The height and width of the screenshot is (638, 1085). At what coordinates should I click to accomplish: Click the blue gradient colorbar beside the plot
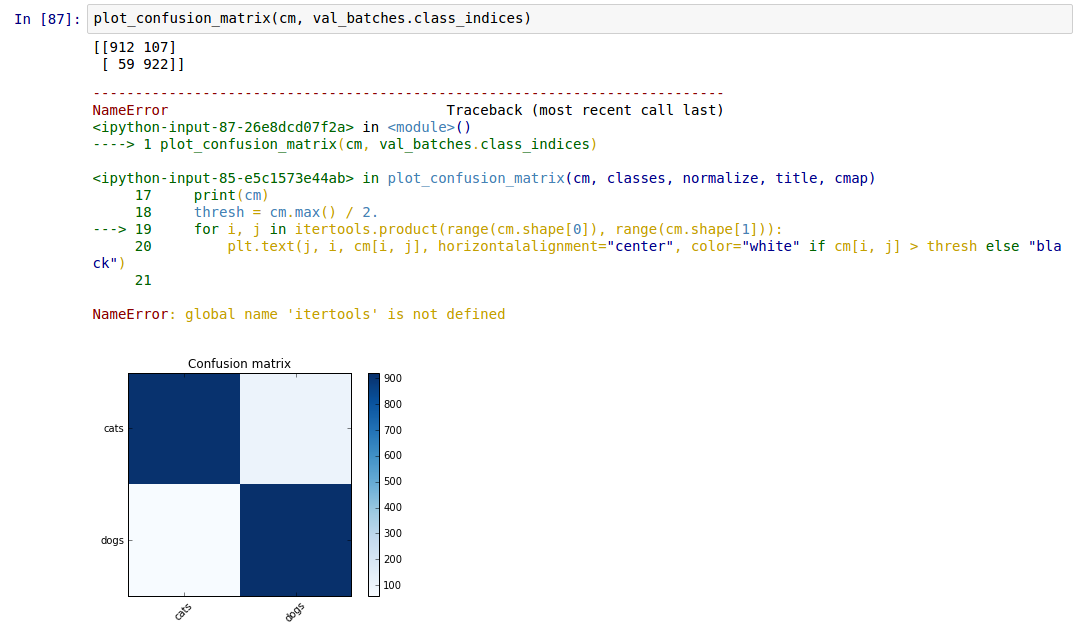tap(373, 484)
